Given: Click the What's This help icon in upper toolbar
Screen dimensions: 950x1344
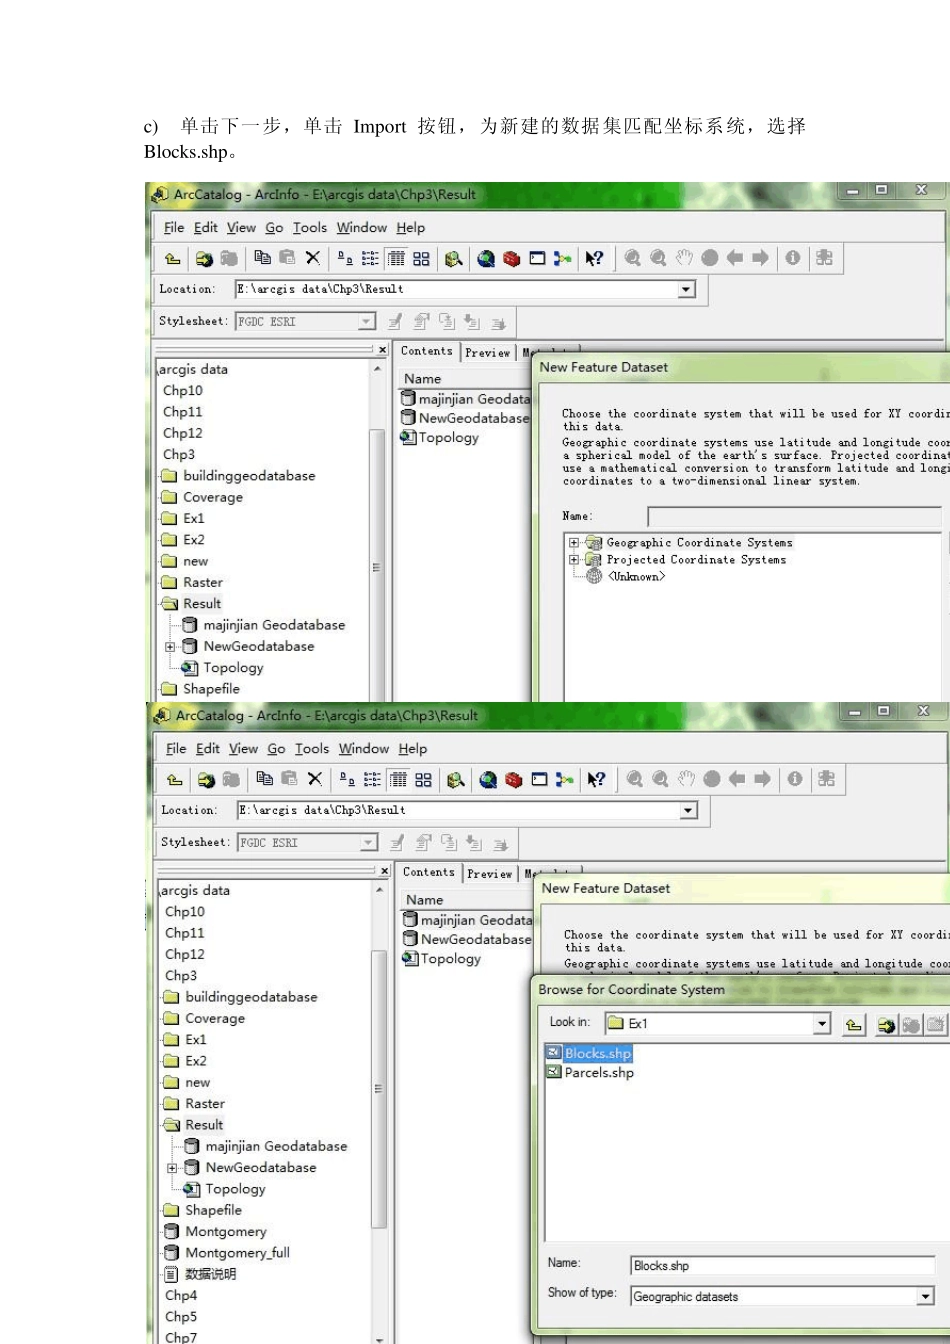Looking at the screenshot, I should [594, 258].
